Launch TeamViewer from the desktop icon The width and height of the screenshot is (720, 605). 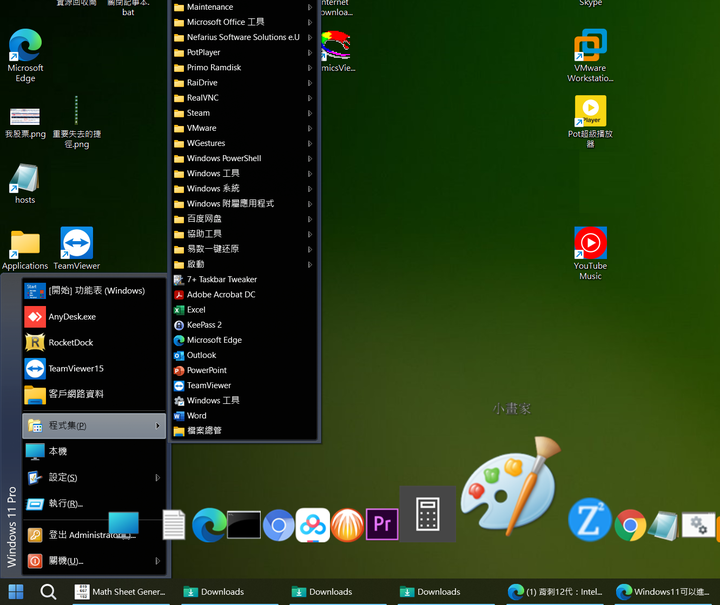click(77, 248)
